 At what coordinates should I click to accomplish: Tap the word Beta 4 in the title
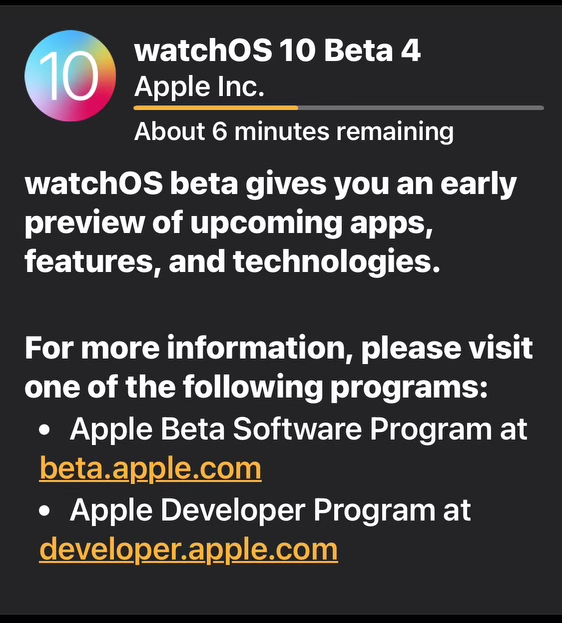pyautogui.click(x=372, y=50)
